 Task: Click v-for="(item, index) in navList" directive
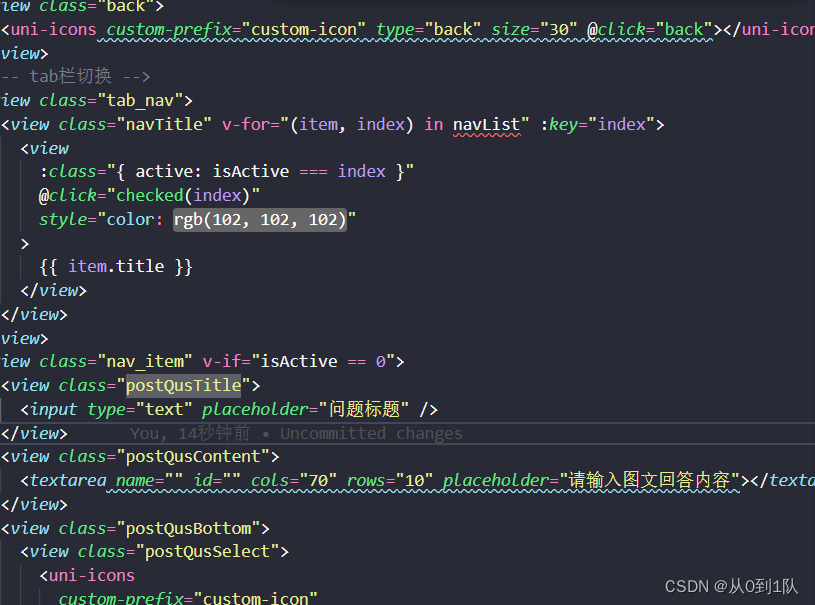point(376,124)
